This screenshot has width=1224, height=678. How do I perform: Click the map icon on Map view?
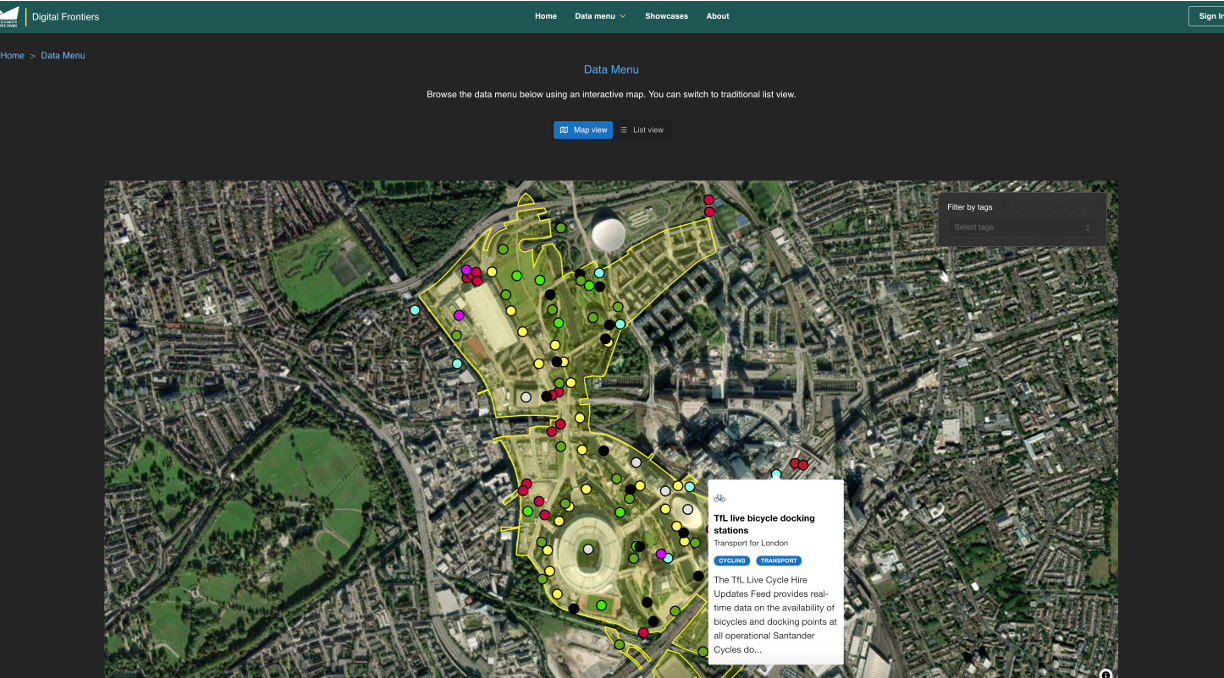coord(564,130)
